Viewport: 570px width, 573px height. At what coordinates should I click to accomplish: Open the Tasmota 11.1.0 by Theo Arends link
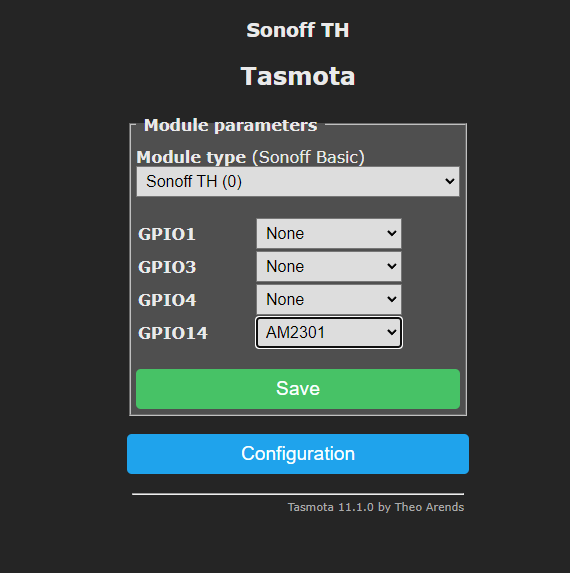376,507
